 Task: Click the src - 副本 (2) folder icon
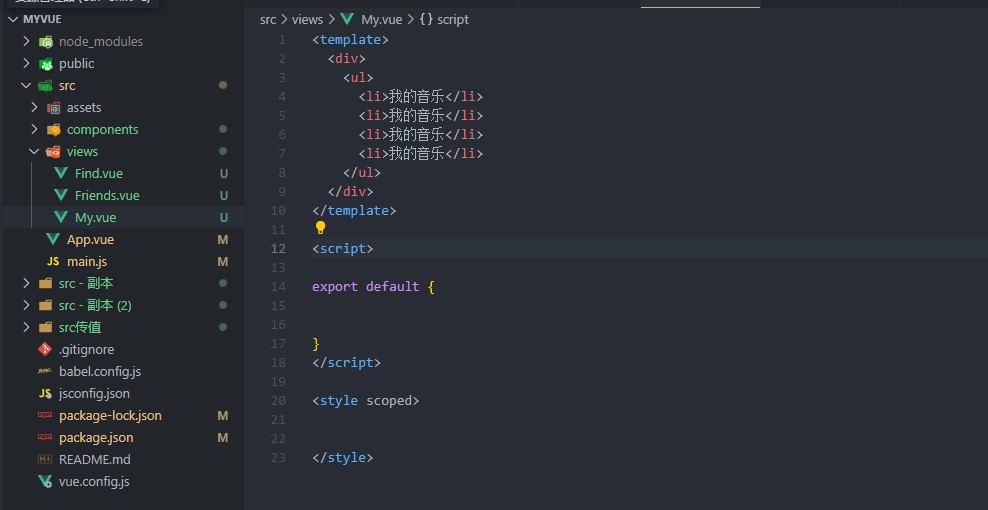pyautogui.click(x=45, y=306)
